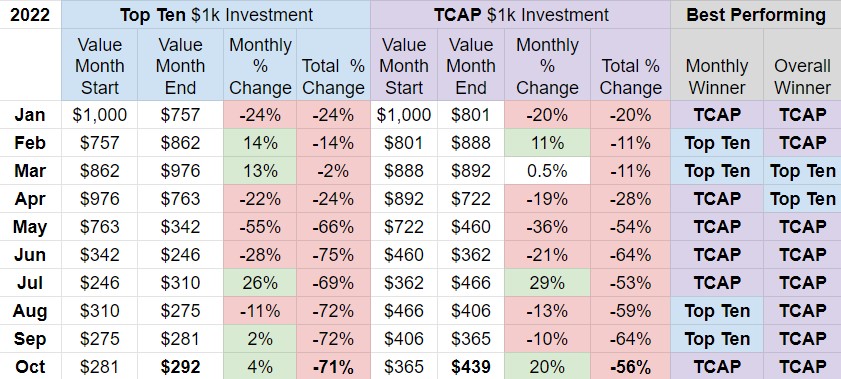The height and width of the screenshot is (379, 841).
Task: Select the 26% July Top Ten change cell
Action: pos(260,283)
